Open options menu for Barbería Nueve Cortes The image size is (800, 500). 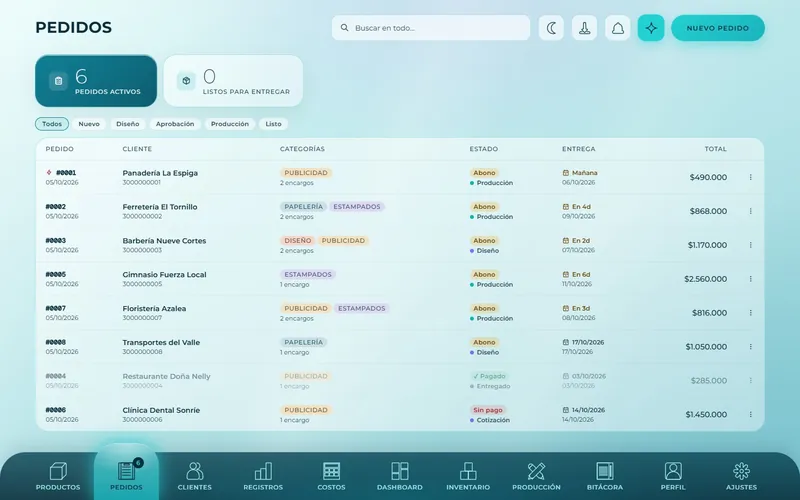tap(751, 245)
